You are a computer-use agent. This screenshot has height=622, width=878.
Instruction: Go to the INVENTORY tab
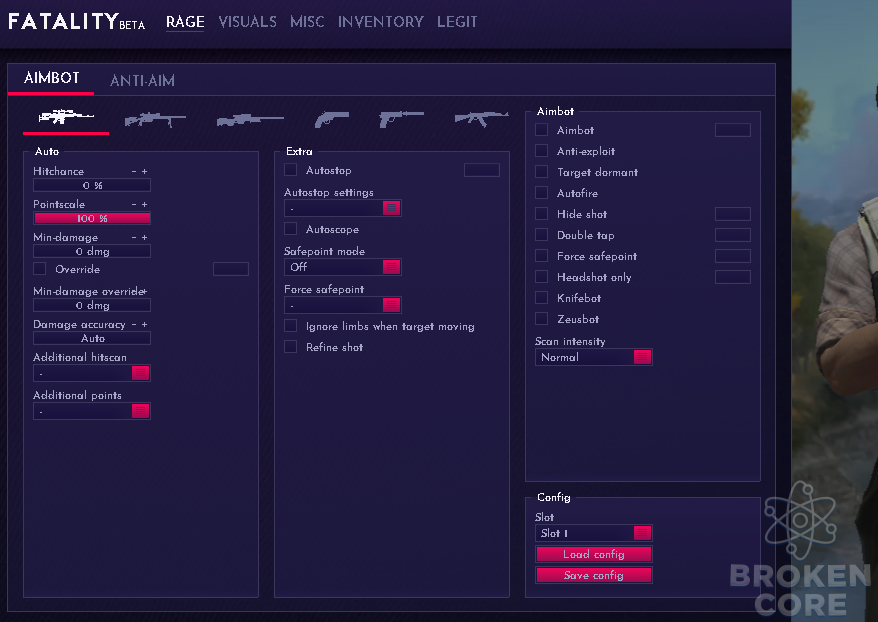[x=381, y=22]
